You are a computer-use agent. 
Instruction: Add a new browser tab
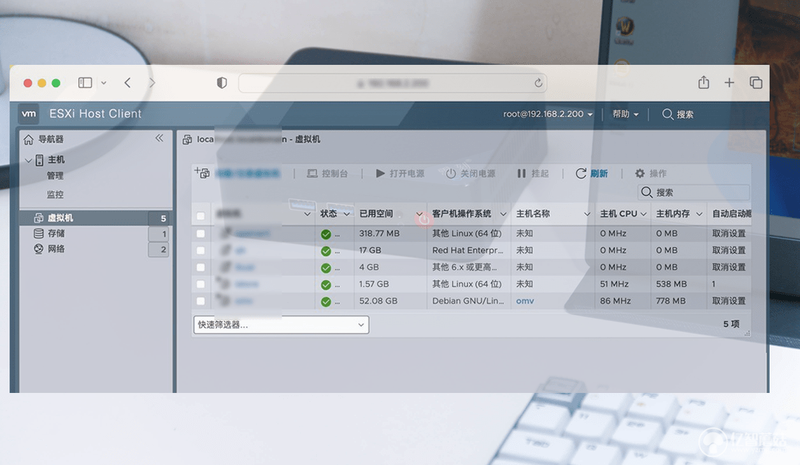click(x=729, y=83)
